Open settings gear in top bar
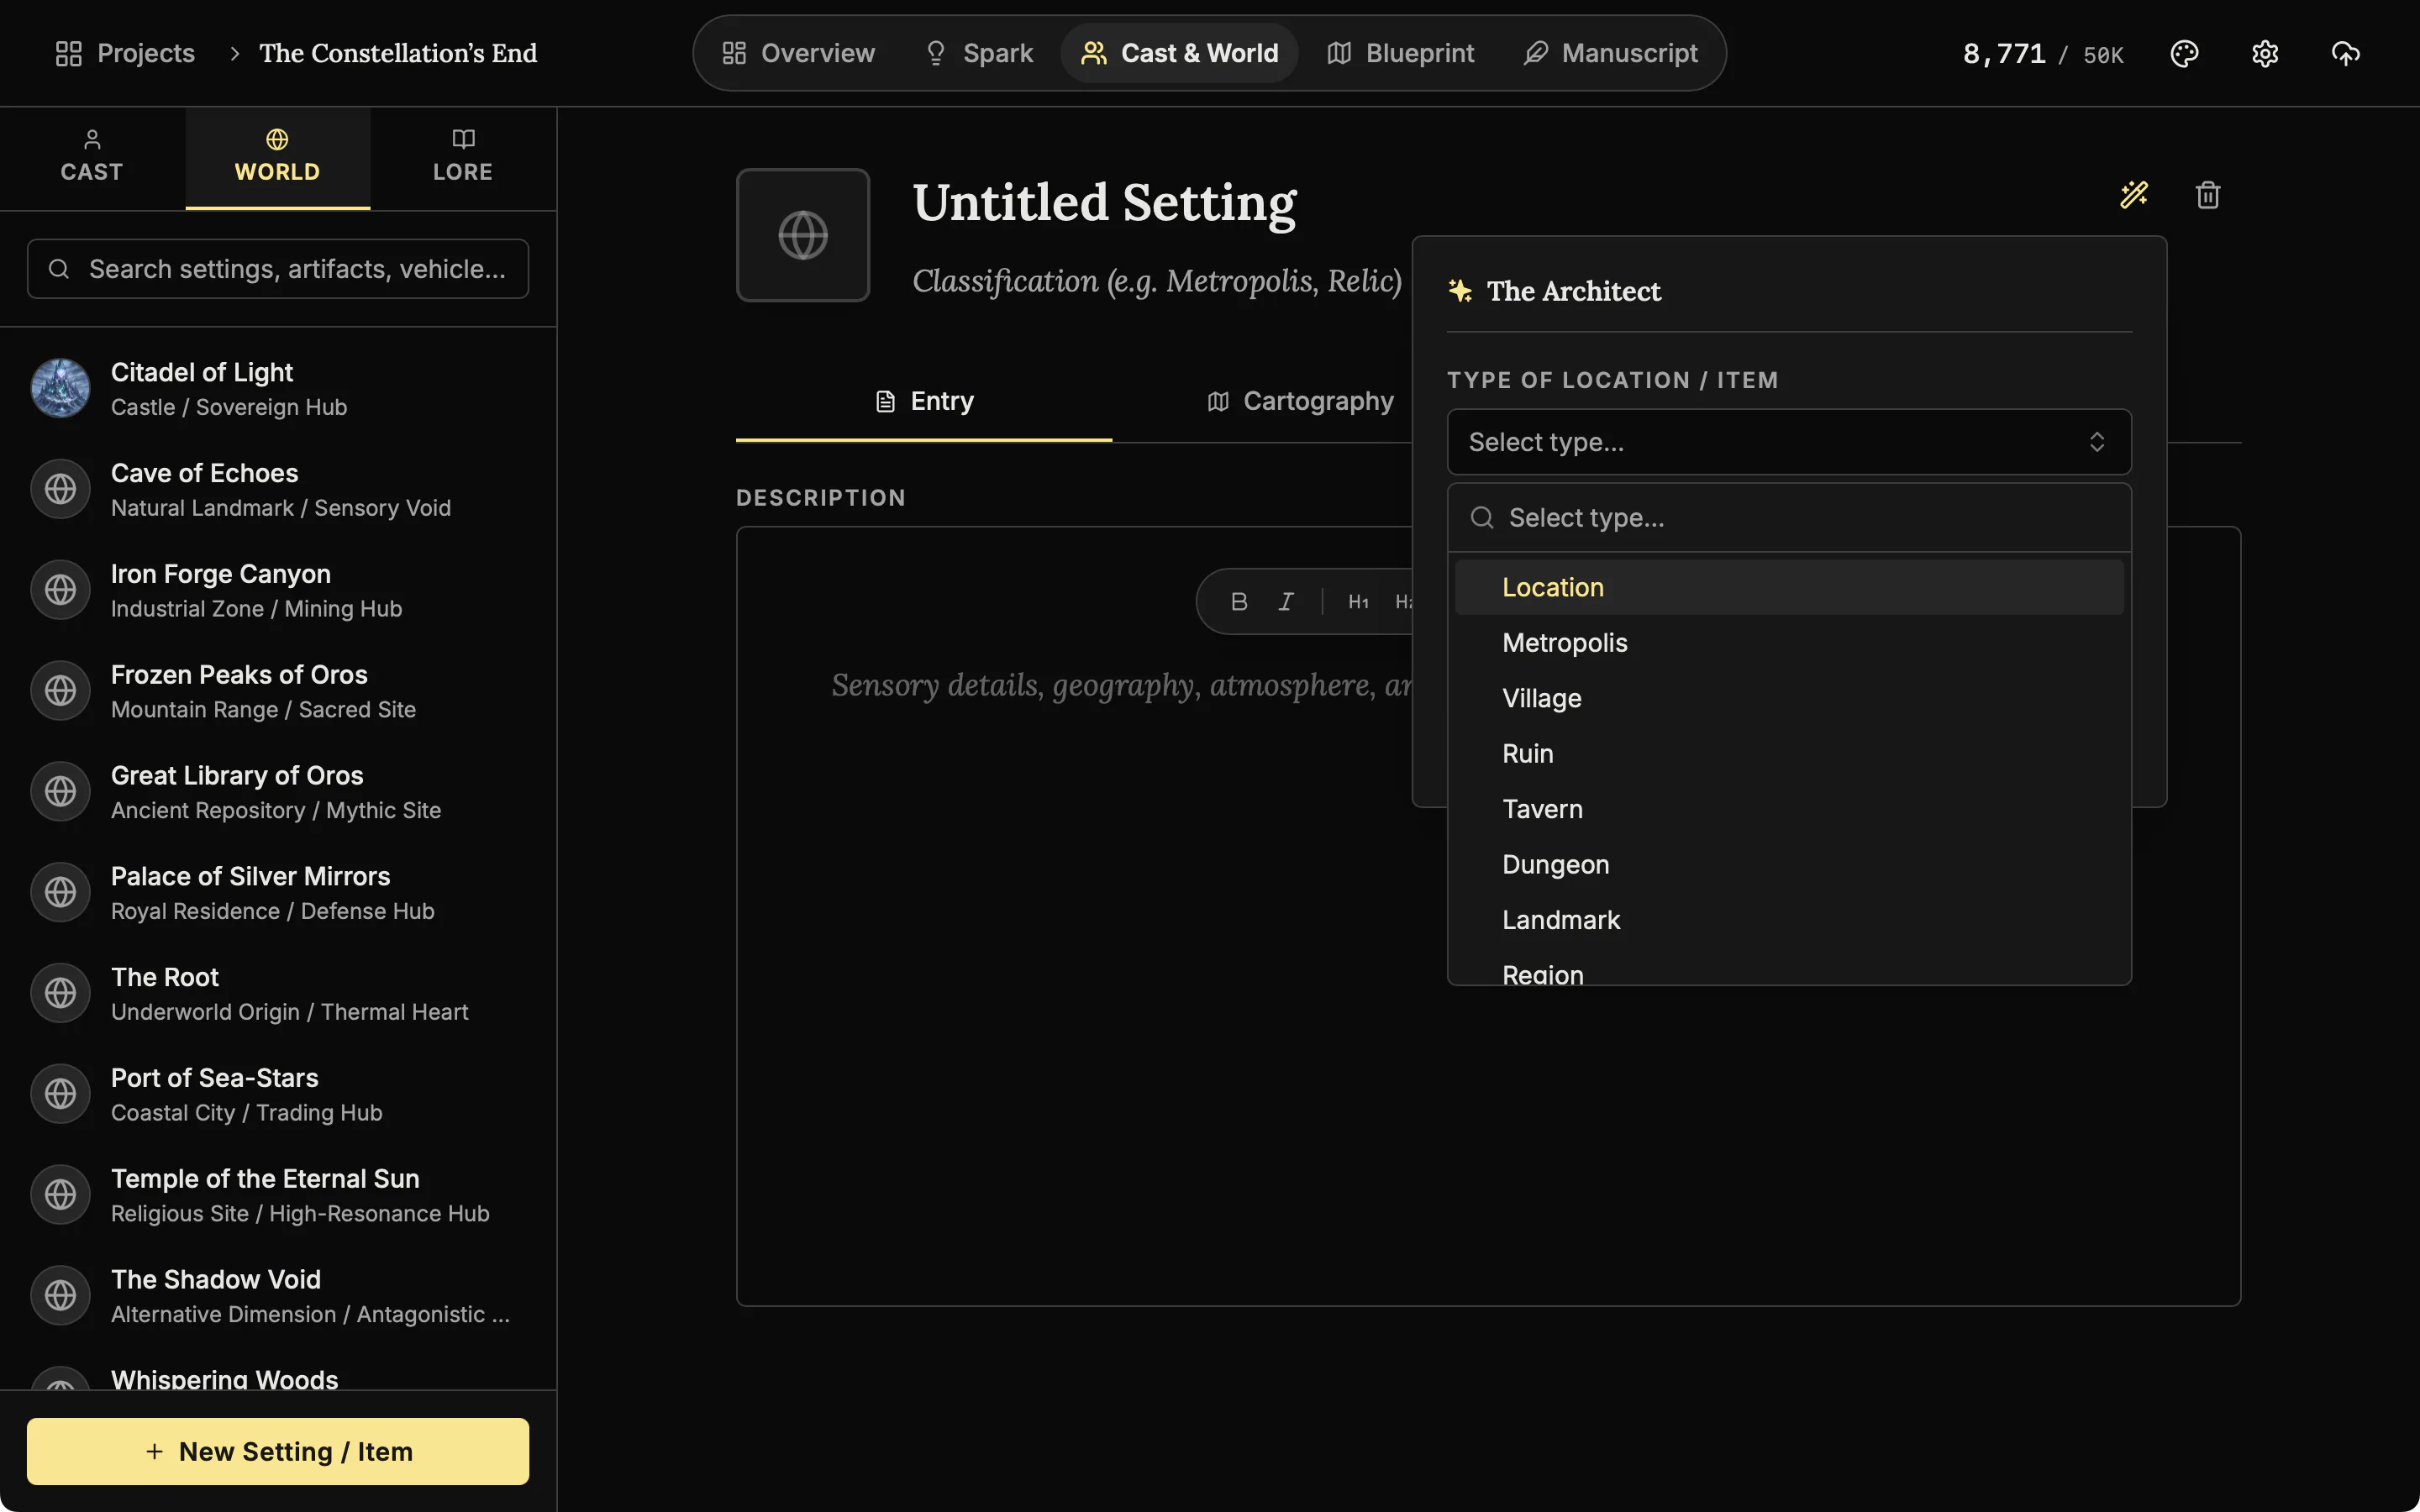Image resolution: width=2420 pixels, height=1512 pixels. tap(2265, 53)
